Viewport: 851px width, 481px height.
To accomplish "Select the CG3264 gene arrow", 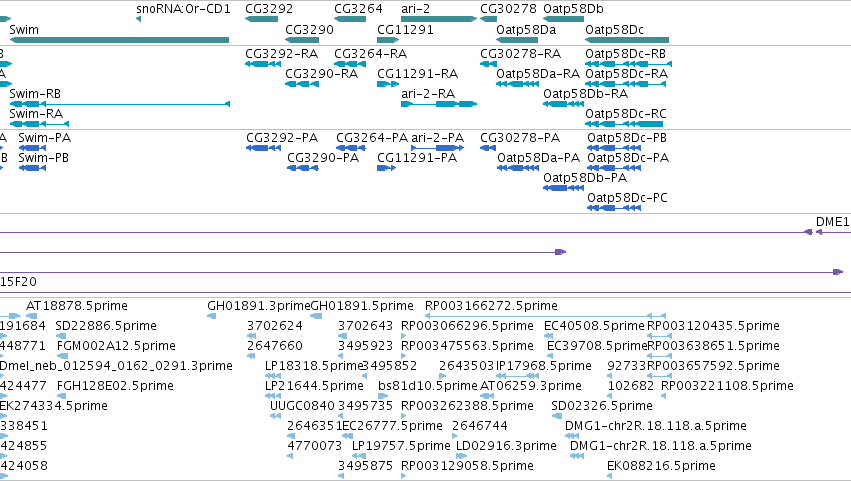I will pyautogui.click(x=350, y=19).
